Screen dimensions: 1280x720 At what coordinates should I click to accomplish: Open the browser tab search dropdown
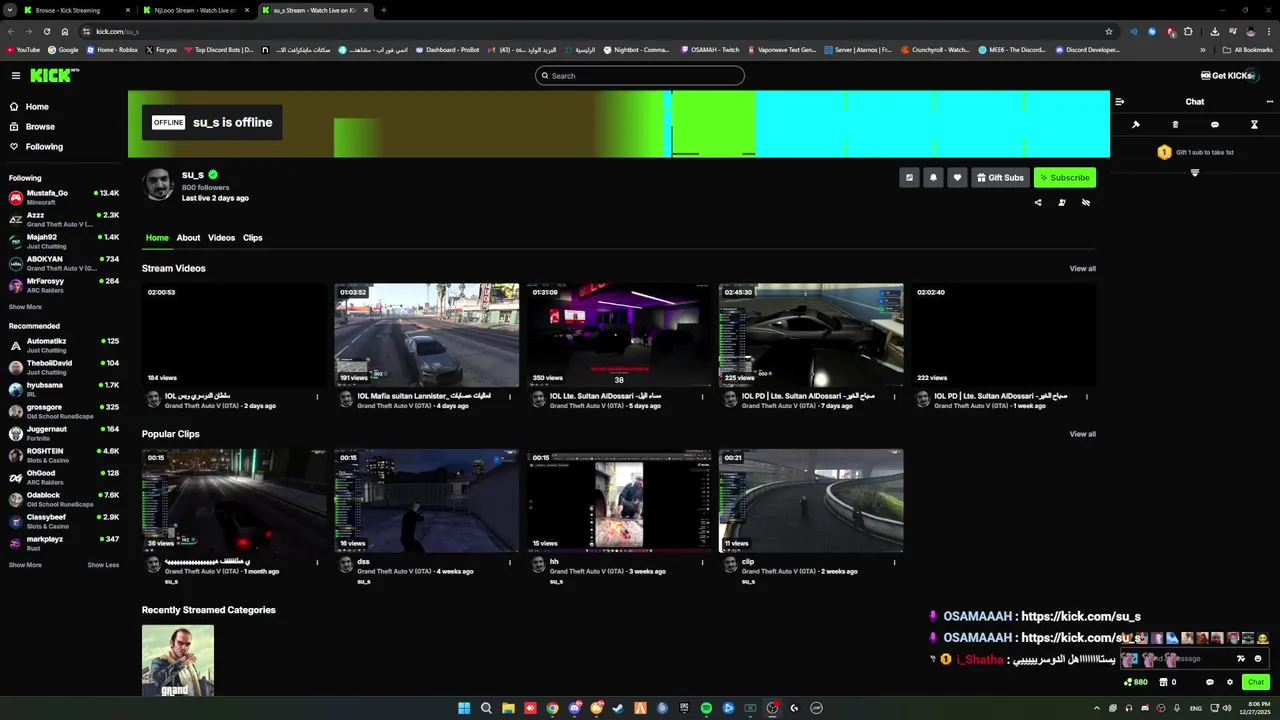[11, 10]
